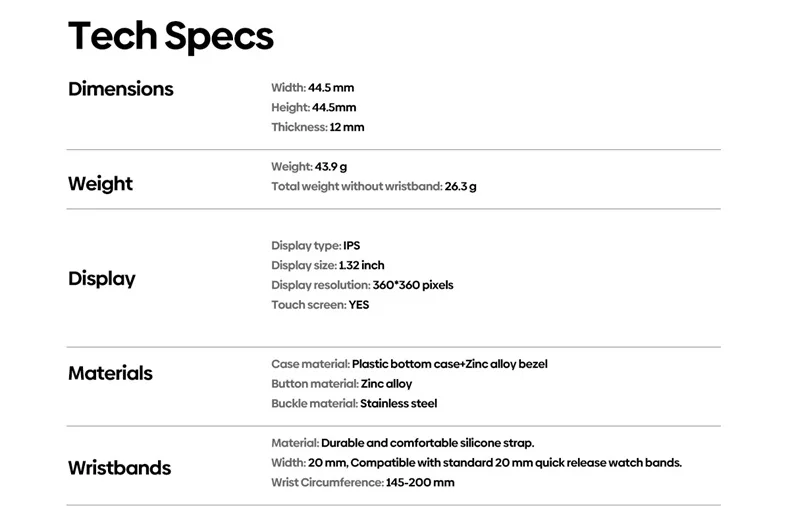Click the Height 44.5mm spec line
The height and width of the screenshot is (506, 790).
click(313, 108)
